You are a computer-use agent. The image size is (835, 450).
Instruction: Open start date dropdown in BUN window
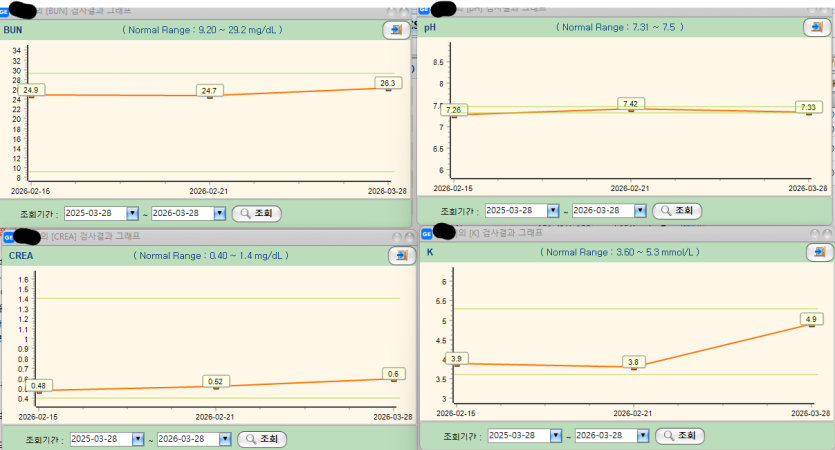133,213
